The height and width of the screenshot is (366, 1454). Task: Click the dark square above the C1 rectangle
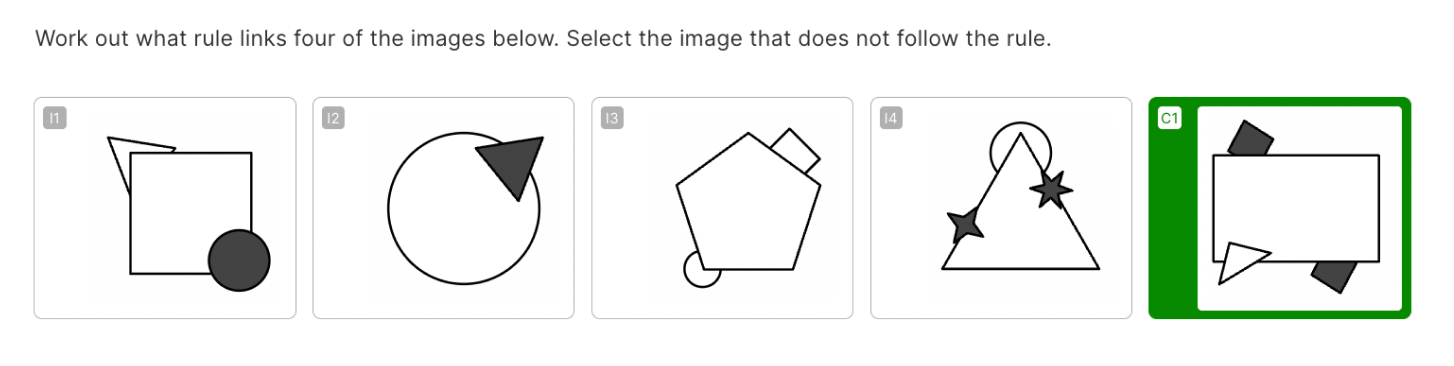tap(1251, 138)
